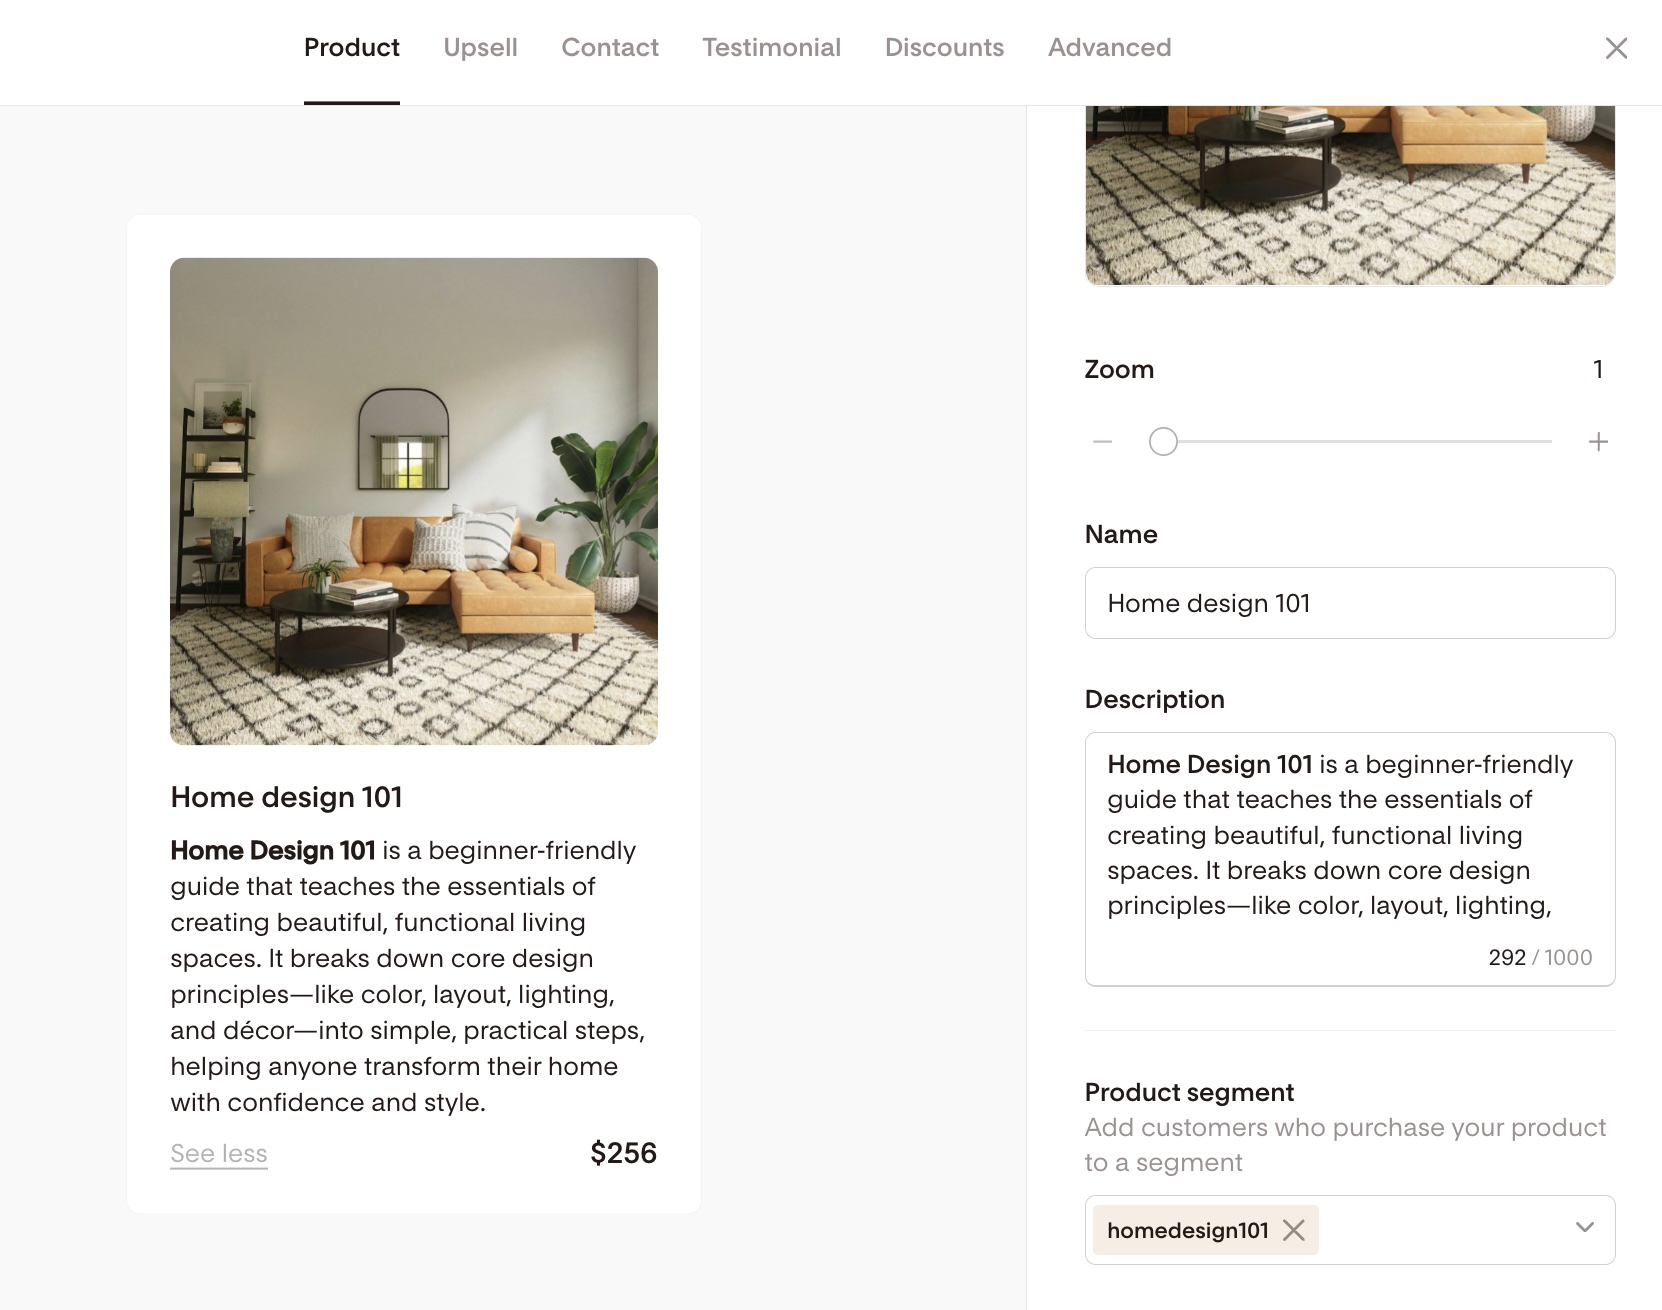Open the Advanced tab
1662x1310 pixels.
(x=1109, y=48)
